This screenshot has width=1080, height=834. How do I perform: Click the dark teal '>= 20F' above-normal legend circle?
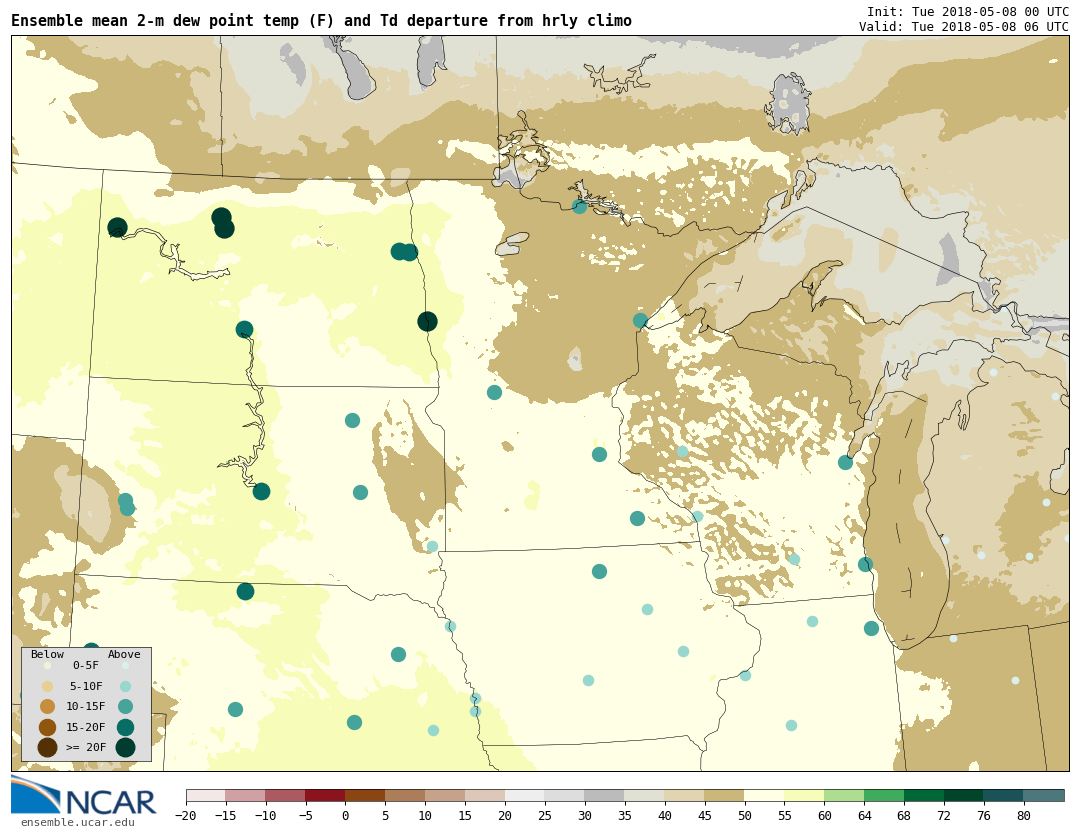tap(125, 747)
